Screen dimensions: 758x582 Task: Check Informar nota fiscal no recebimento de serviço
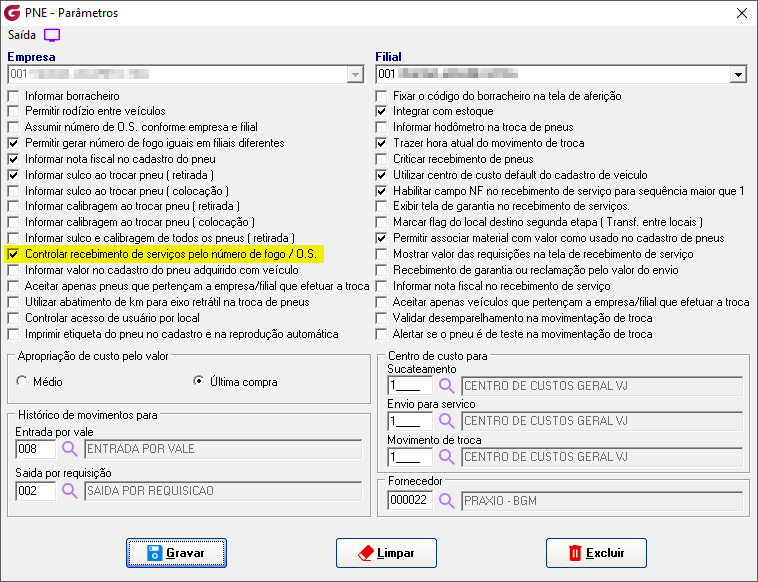pyautogui.click(x=381, y=286)
